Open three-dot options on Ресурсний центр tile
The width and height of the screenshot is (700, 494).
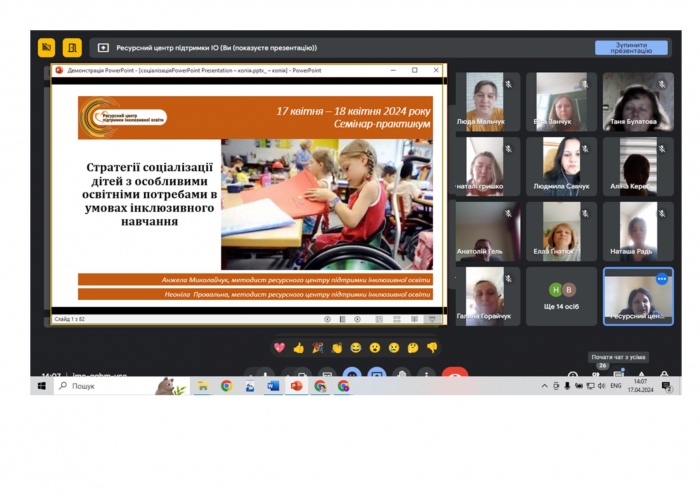coord(661,279)
